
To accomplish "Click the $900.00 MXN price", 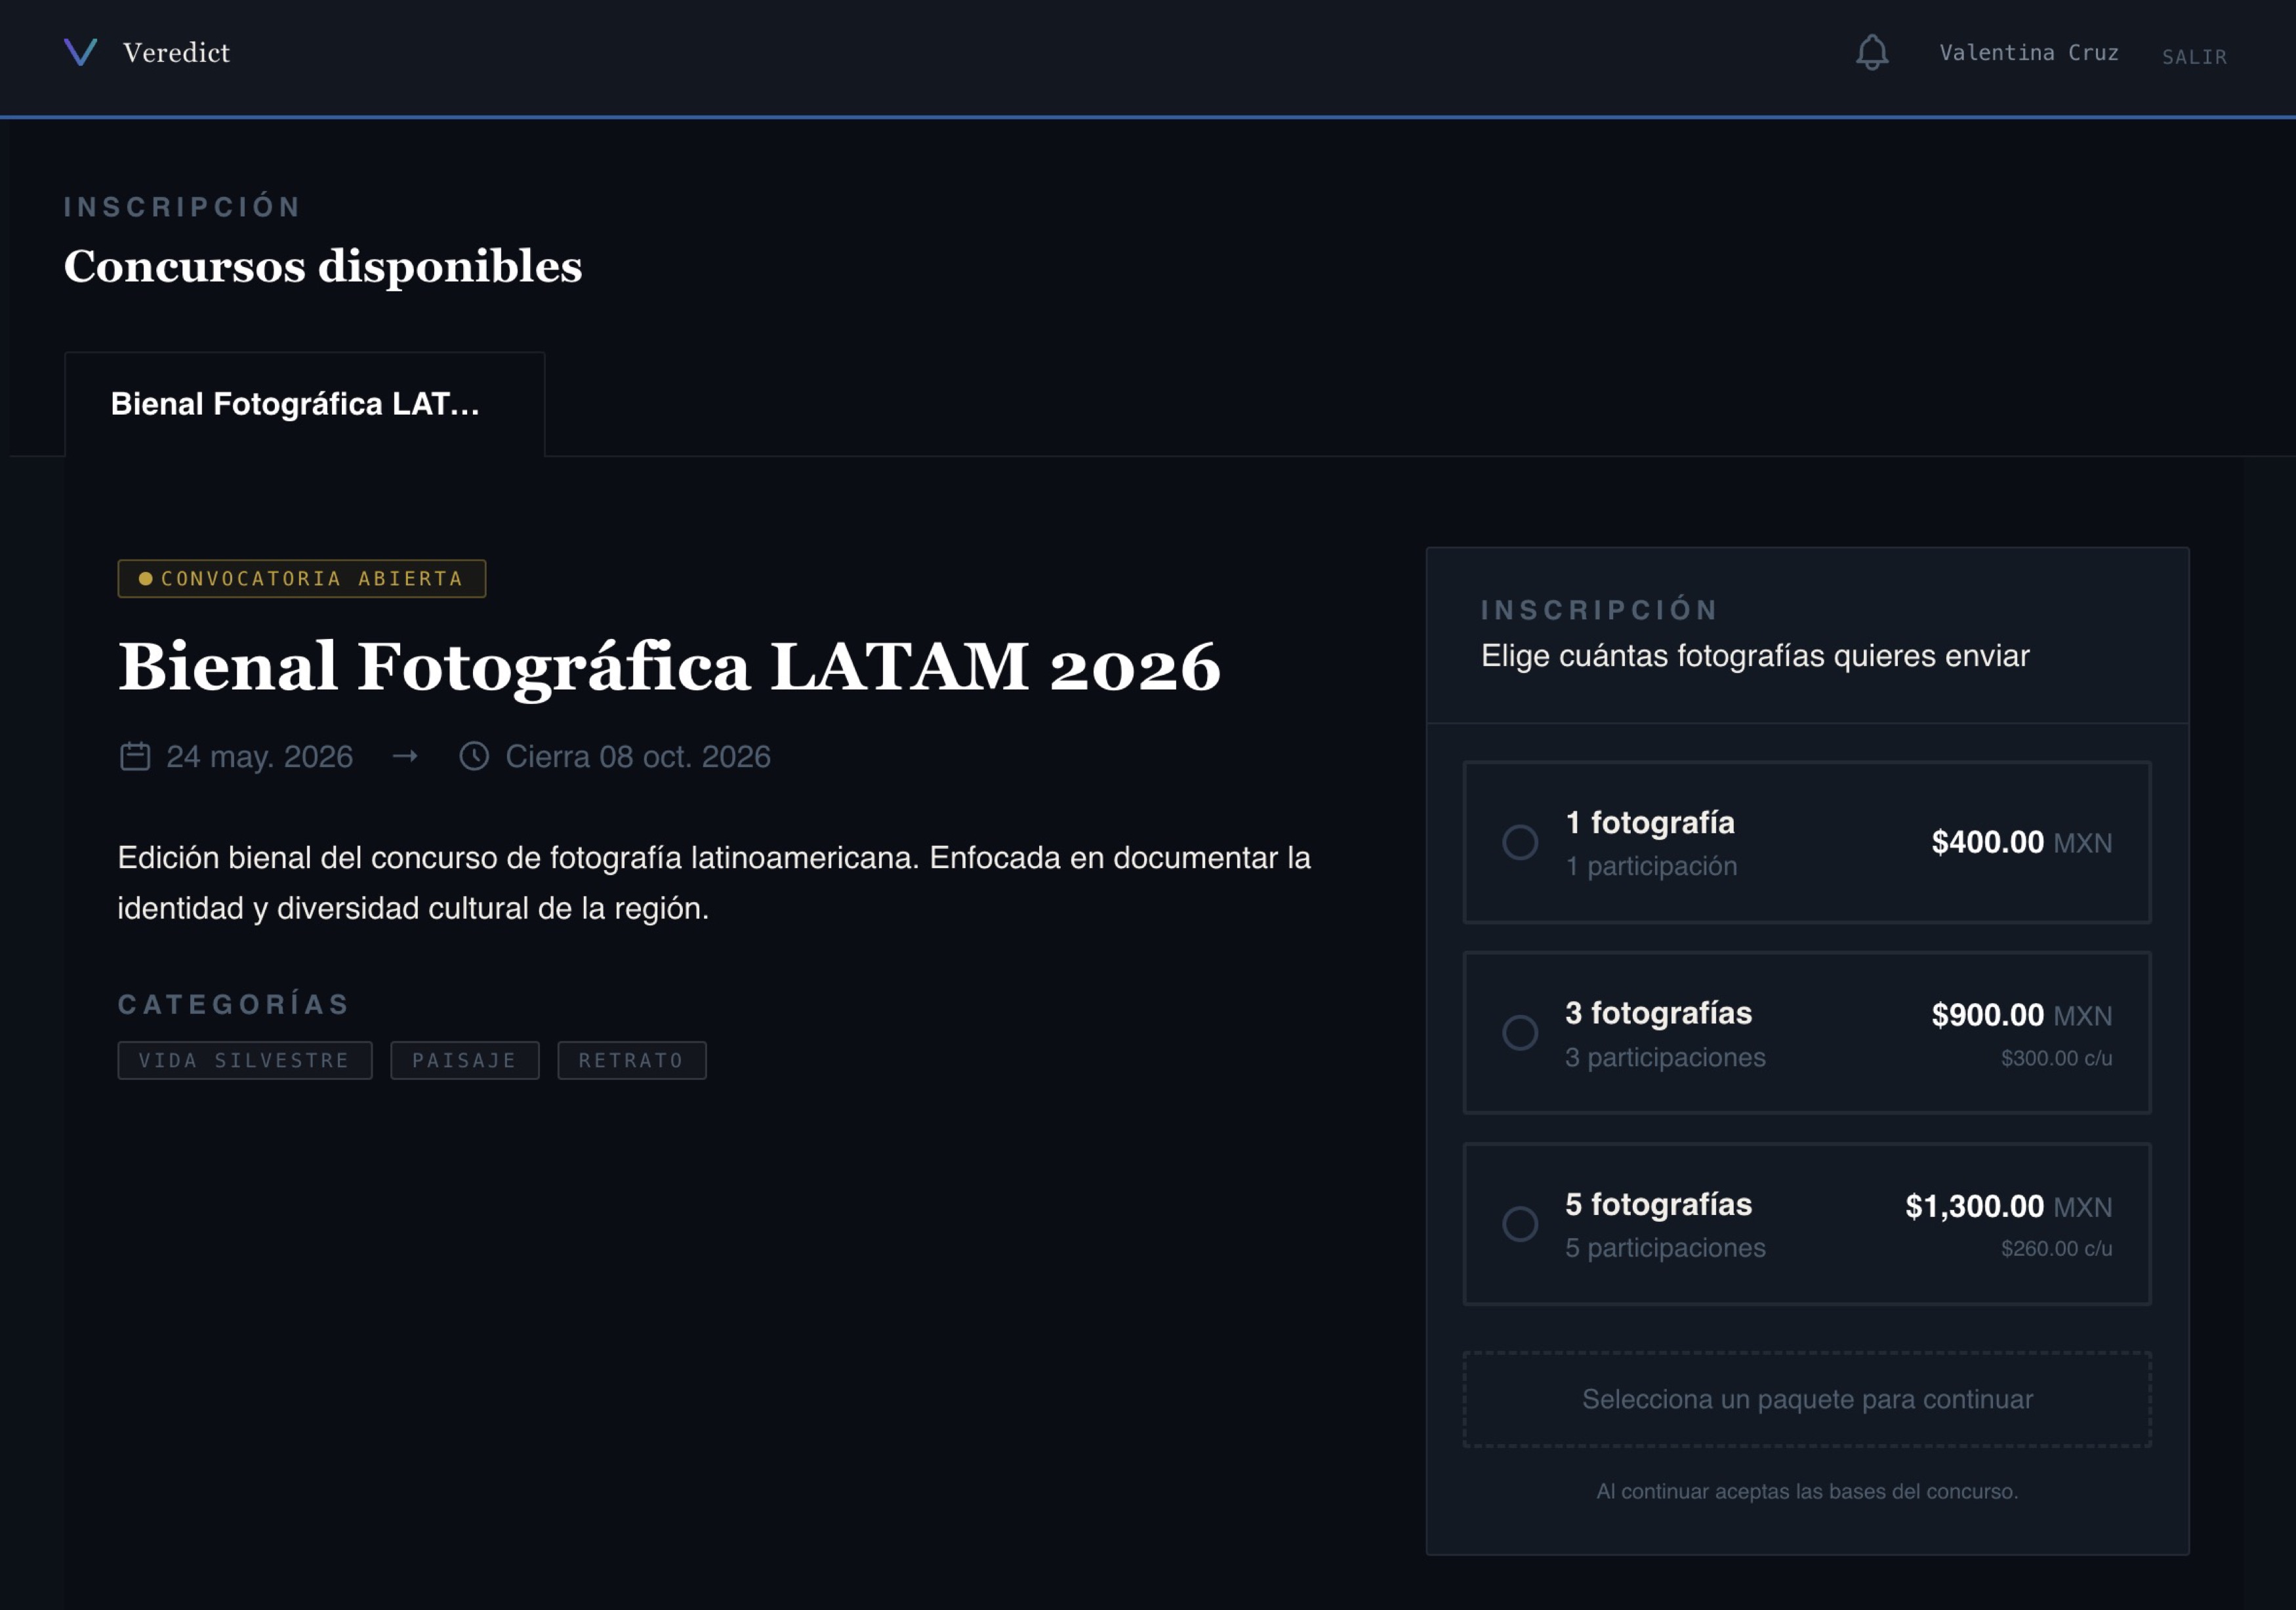I will [x=2022, y=1015].
